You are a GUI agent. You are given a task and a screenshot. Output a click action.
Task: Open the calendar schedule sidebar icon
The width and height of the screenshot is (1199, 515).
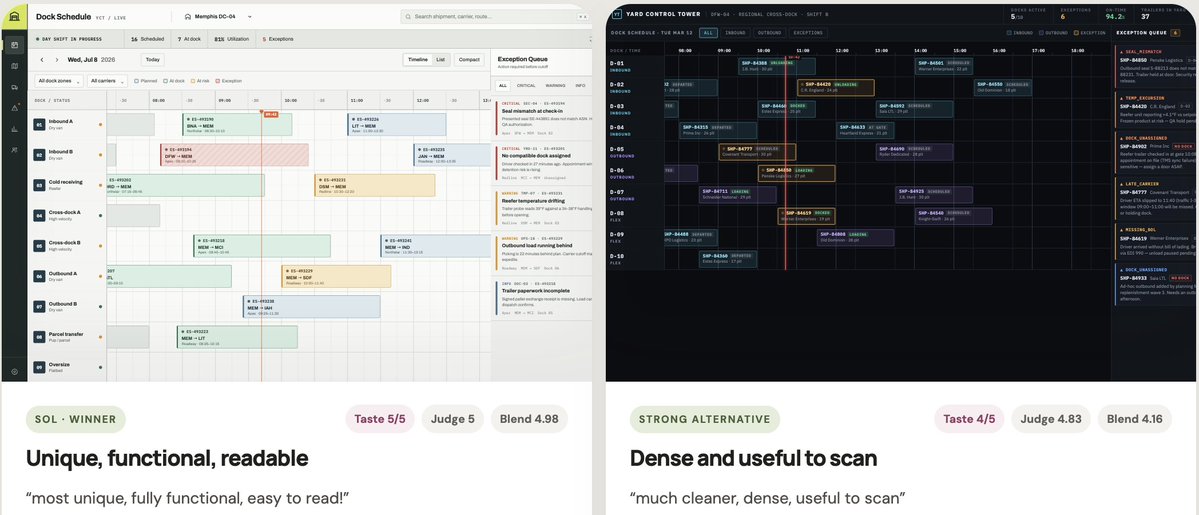[x=15, y=45]
